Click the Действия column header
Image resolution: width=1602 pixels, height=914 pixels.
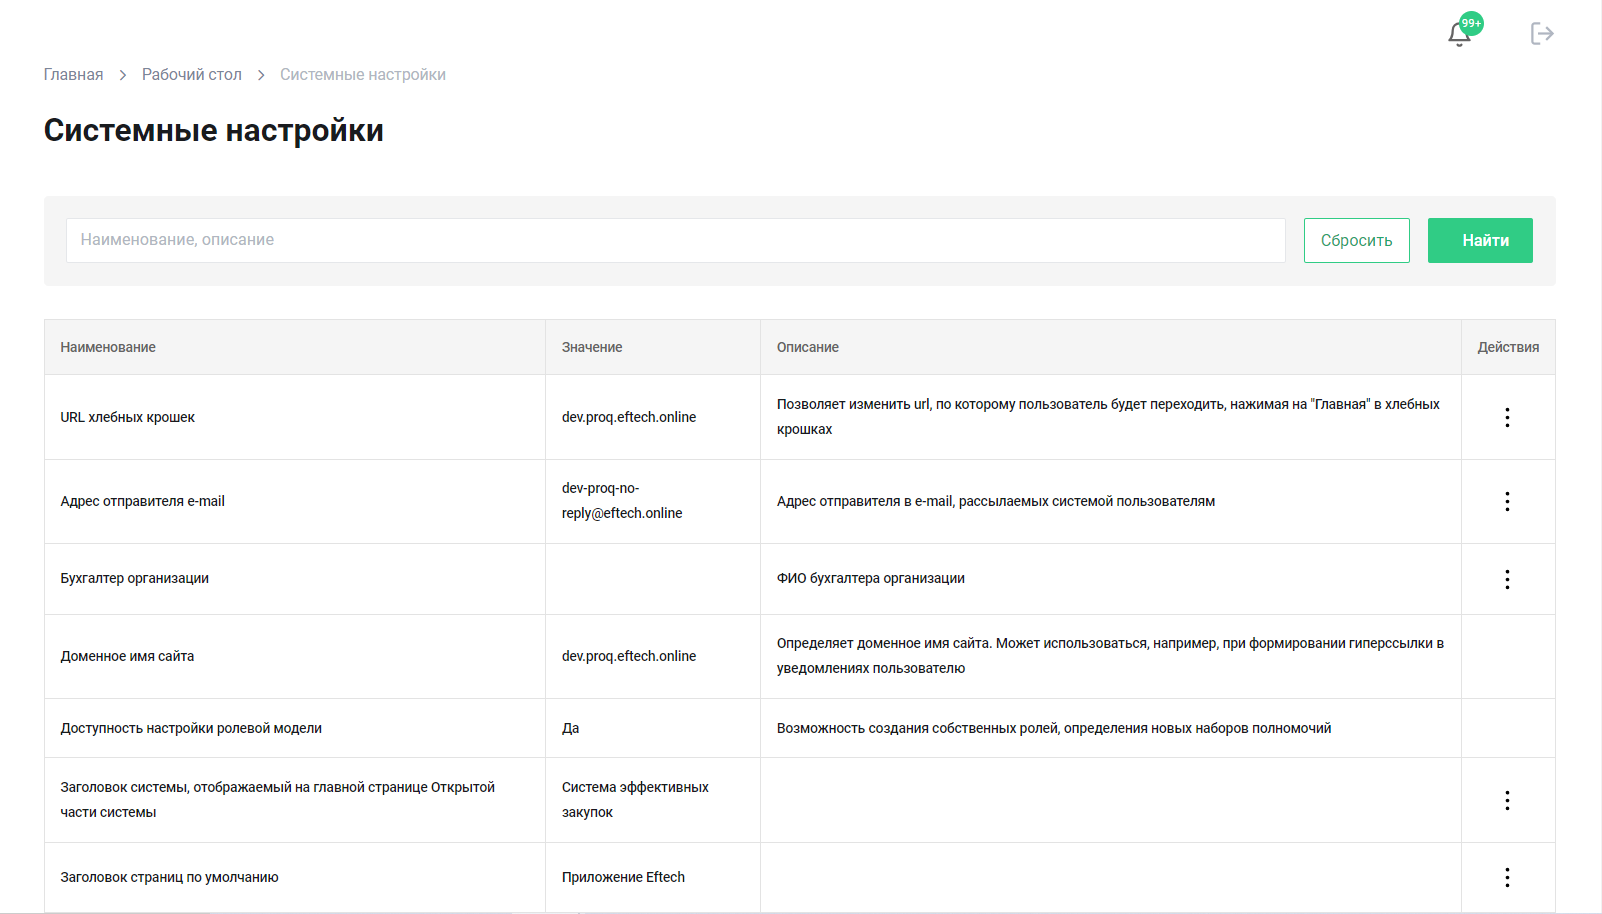click(1508, 347)
